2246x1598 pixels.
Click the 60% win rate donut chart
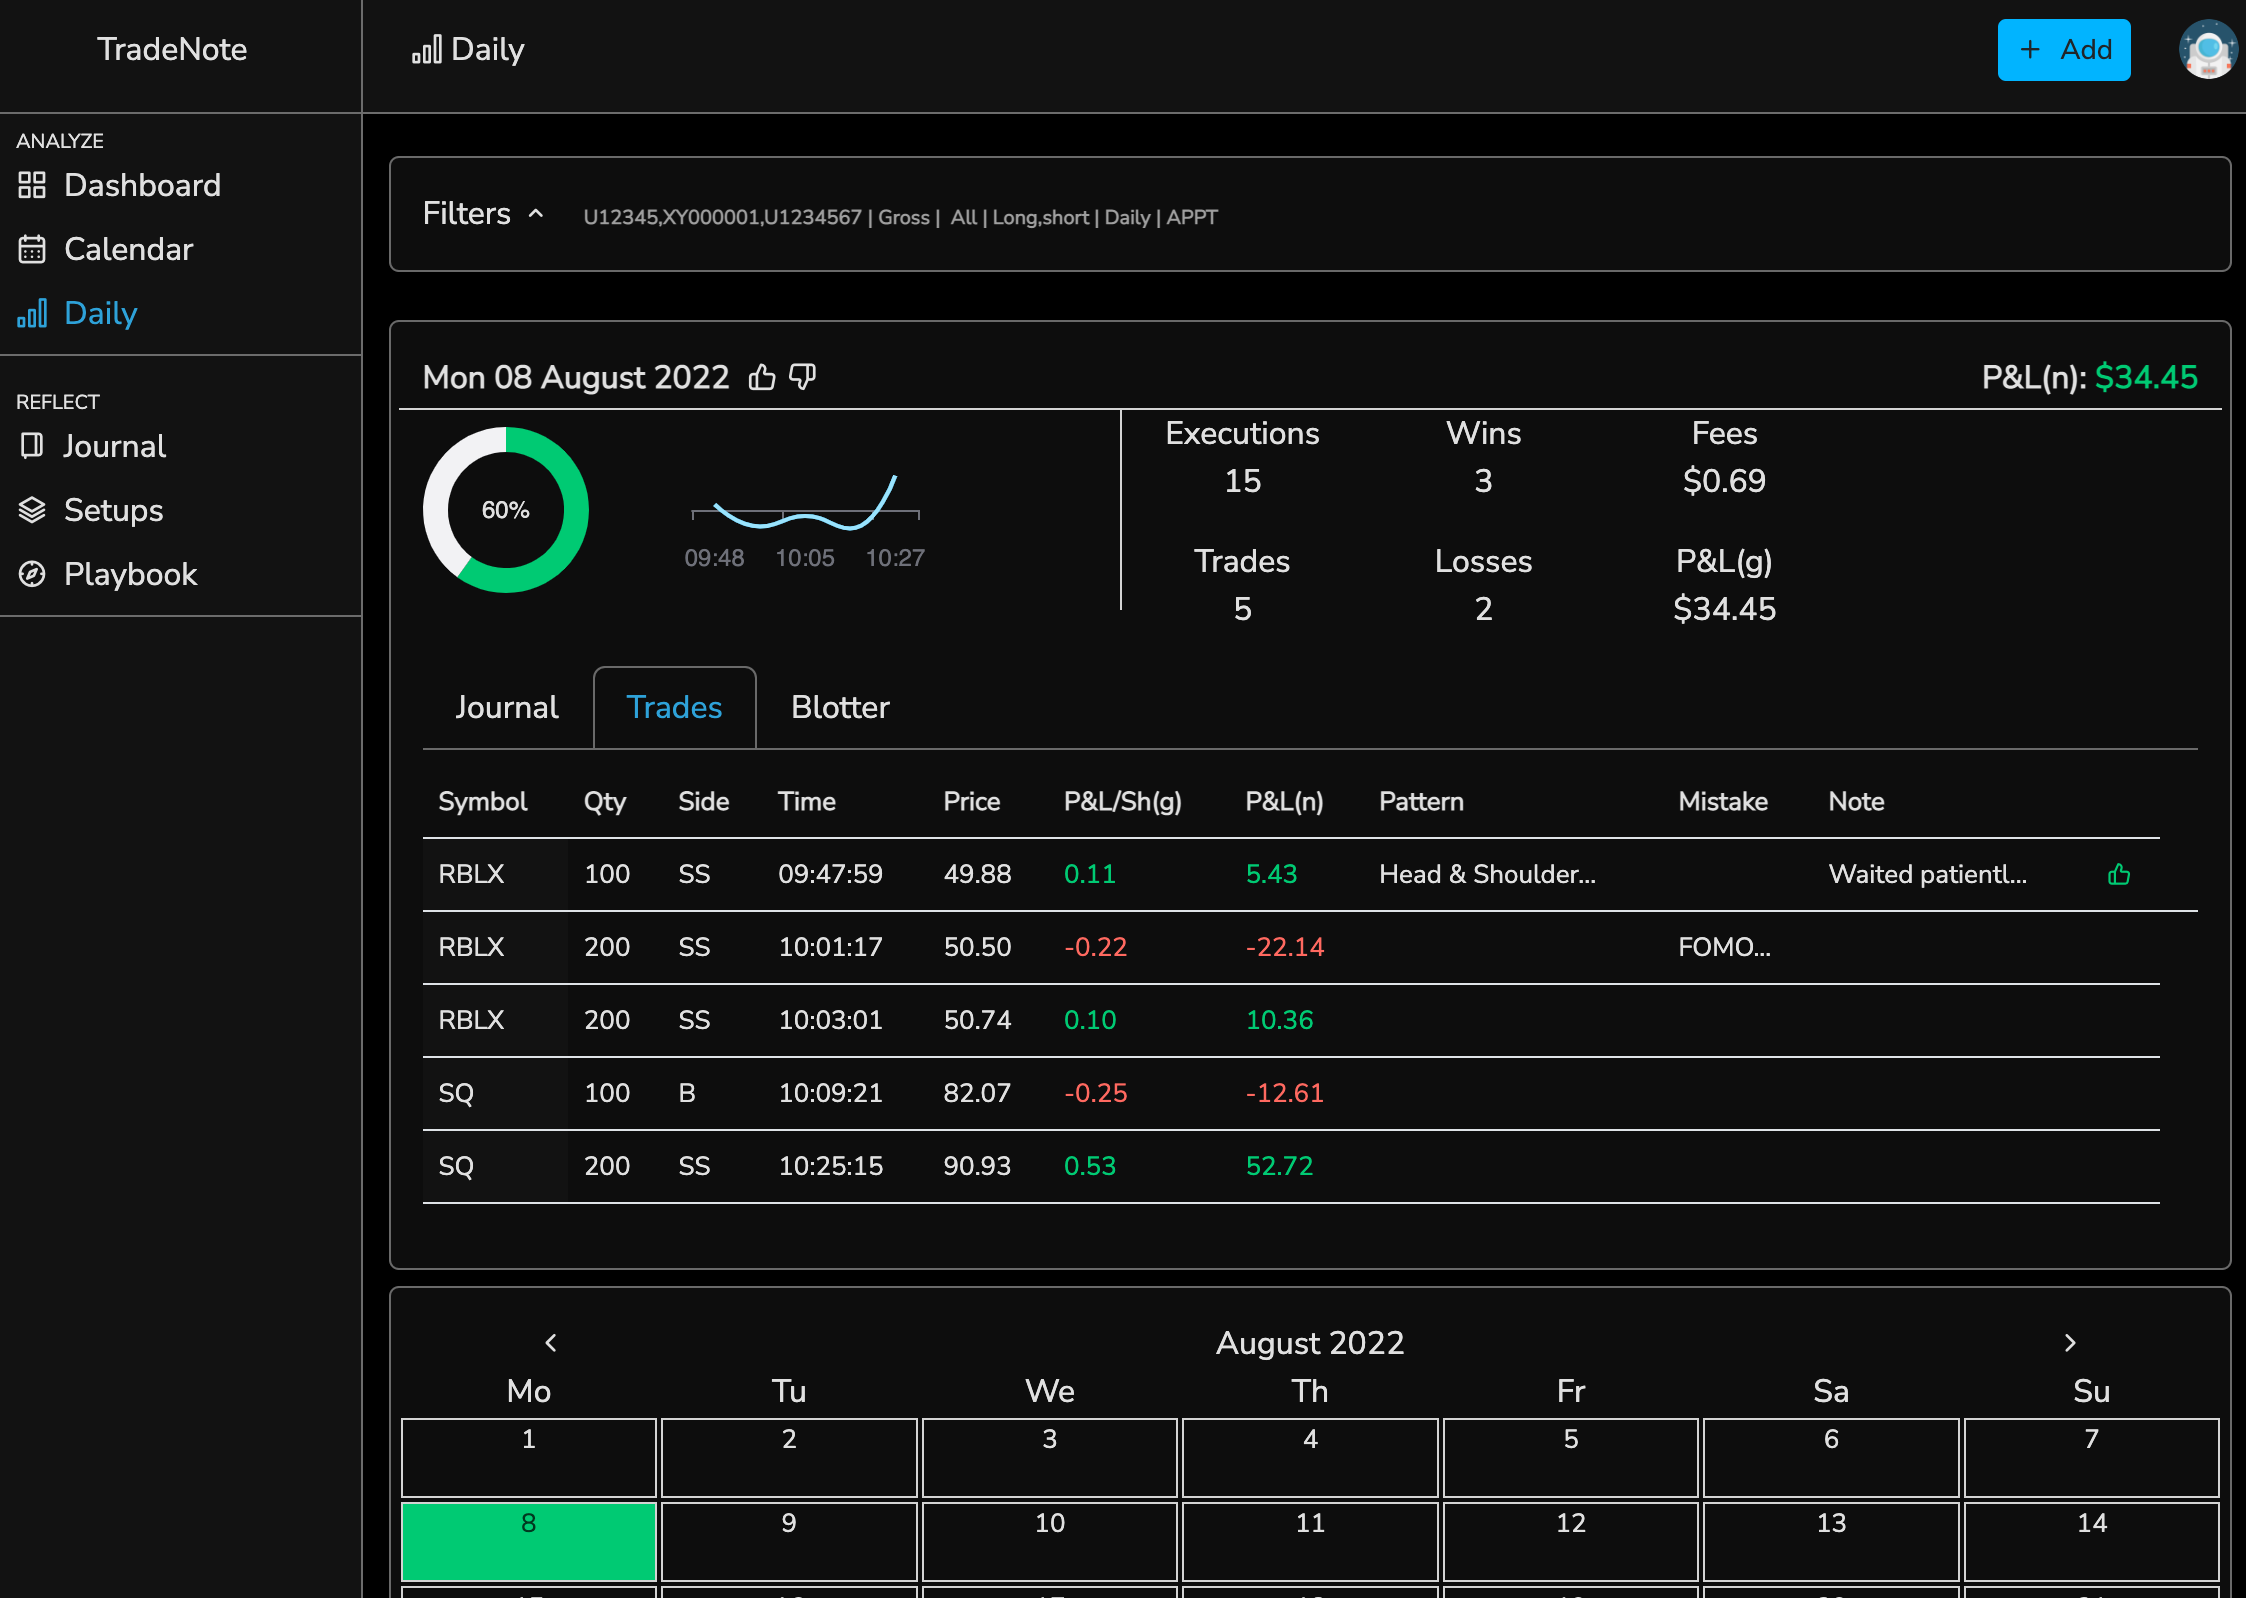coord(506,510)
